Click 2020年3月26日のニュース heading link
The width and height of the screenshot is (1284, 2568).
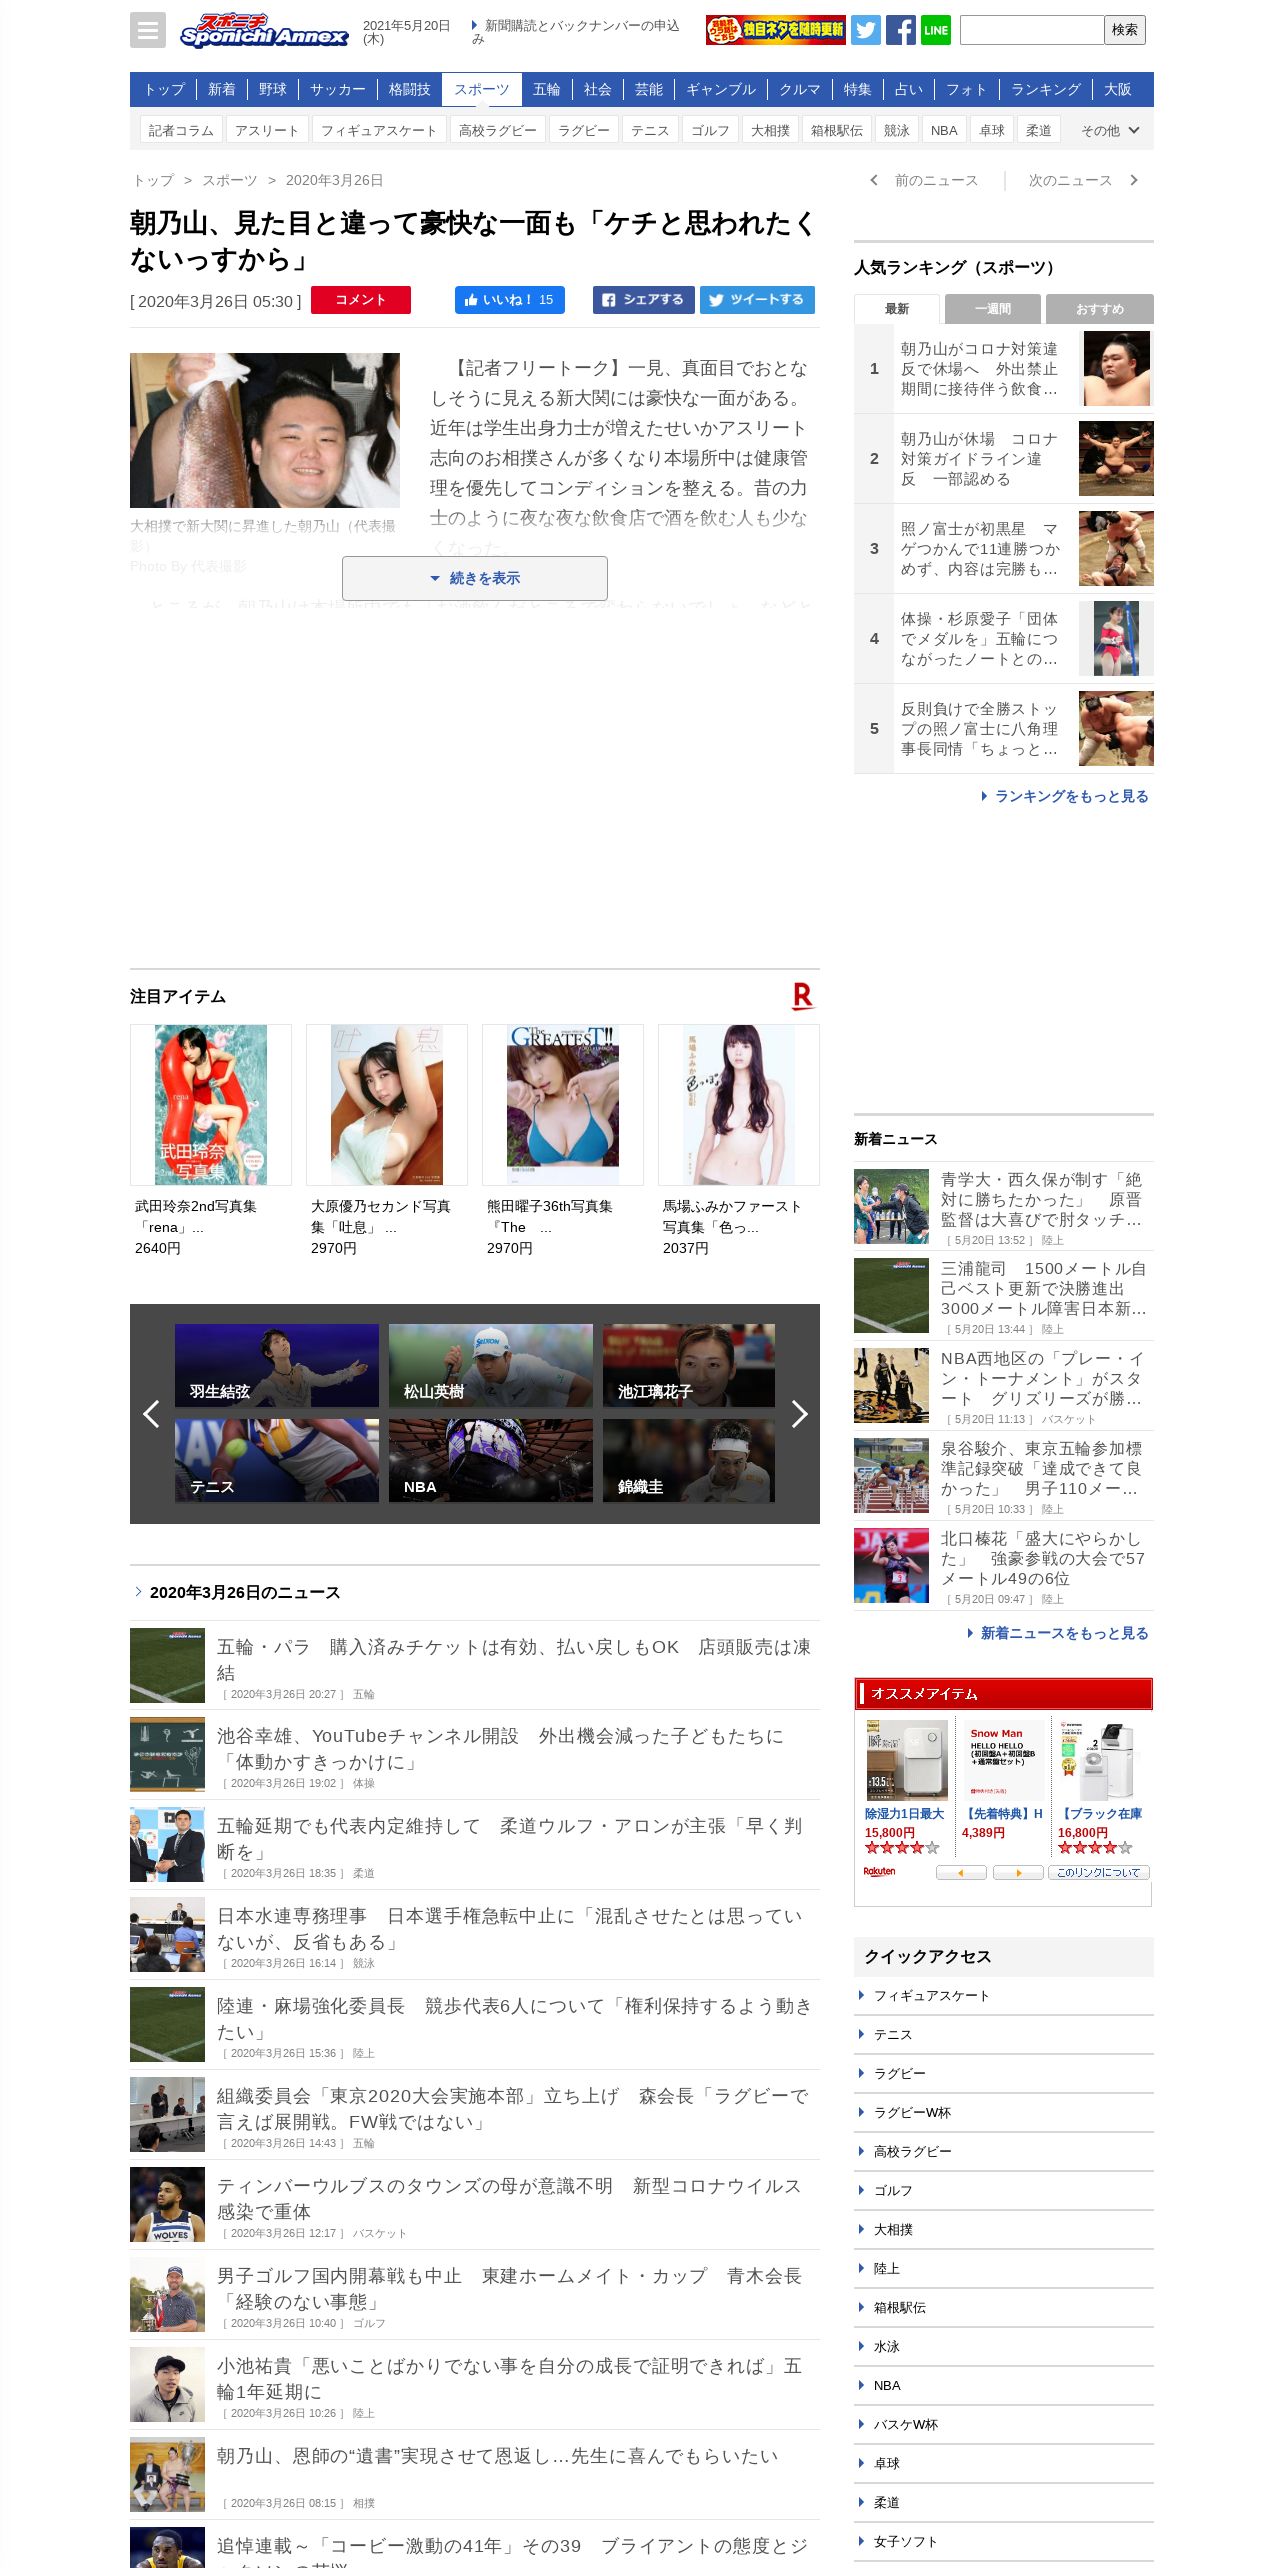[245, 1593]
